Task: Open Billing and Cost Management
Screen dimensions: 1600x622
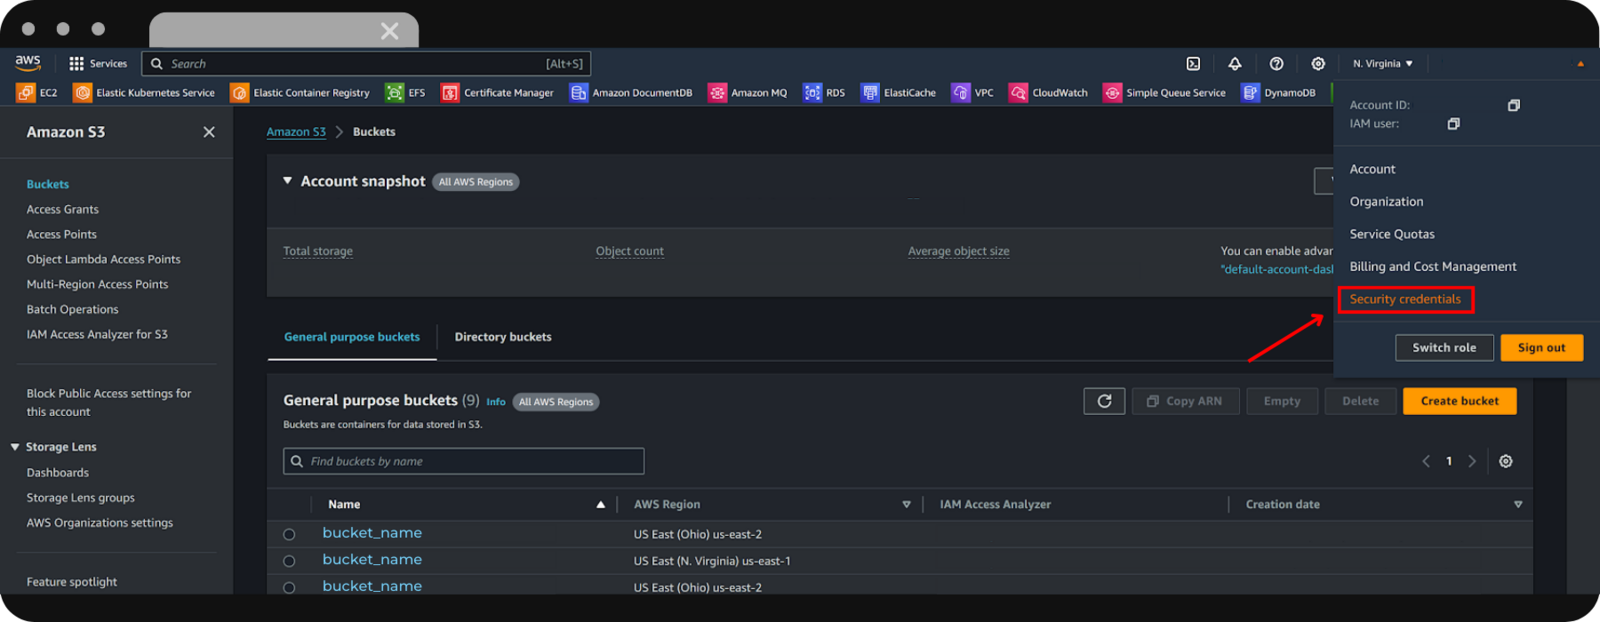Action: [x=1433, y=266]
